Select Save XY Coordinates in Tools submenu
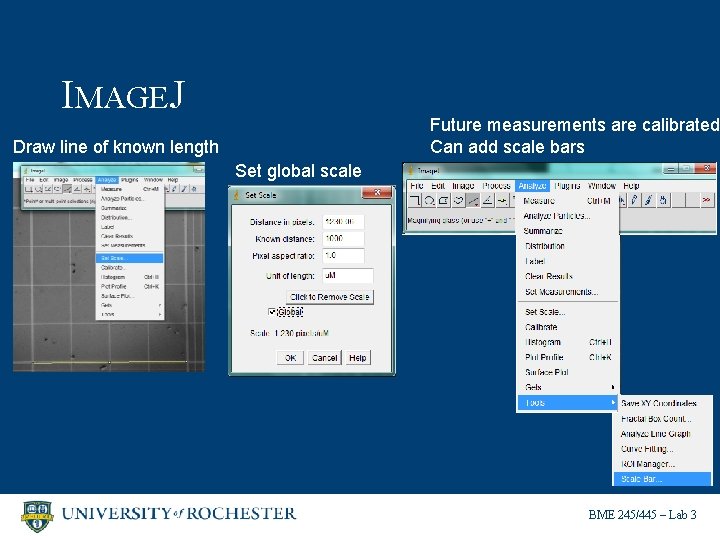This screenshot has height=540, width=720. pos(663,403)
